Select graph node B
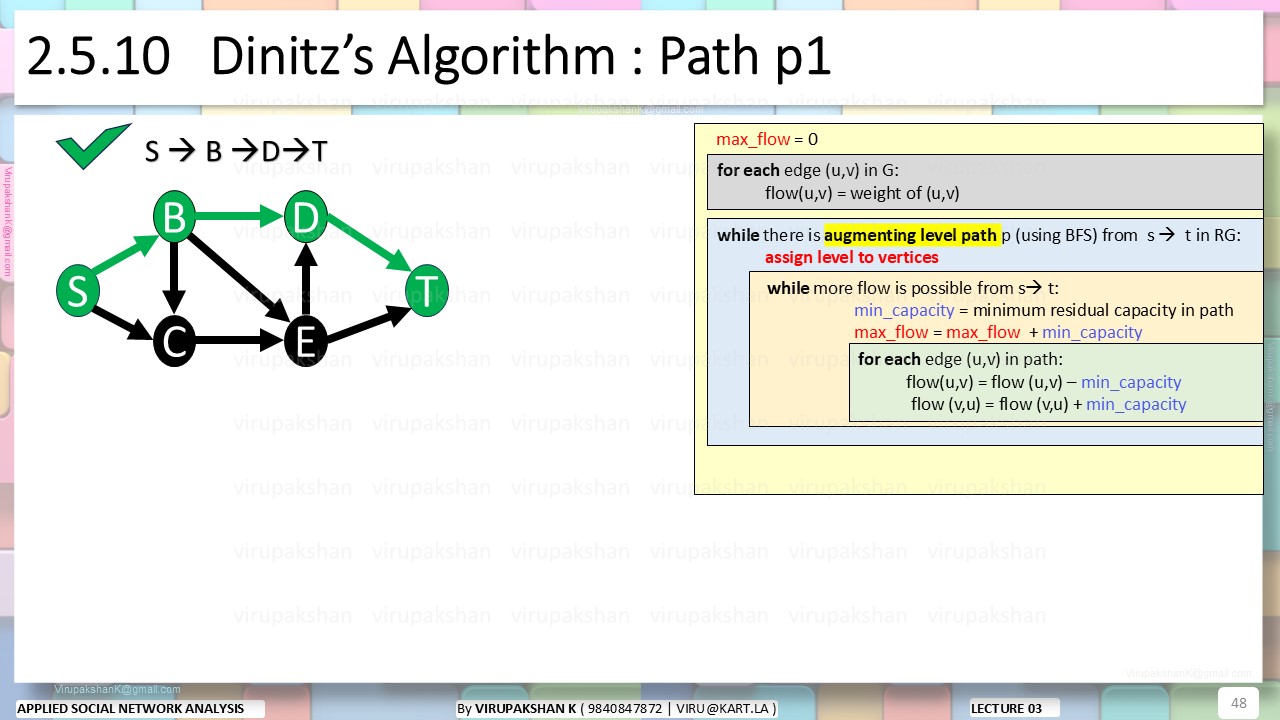This screenshot has height=720, width=1280. point(174,217)
